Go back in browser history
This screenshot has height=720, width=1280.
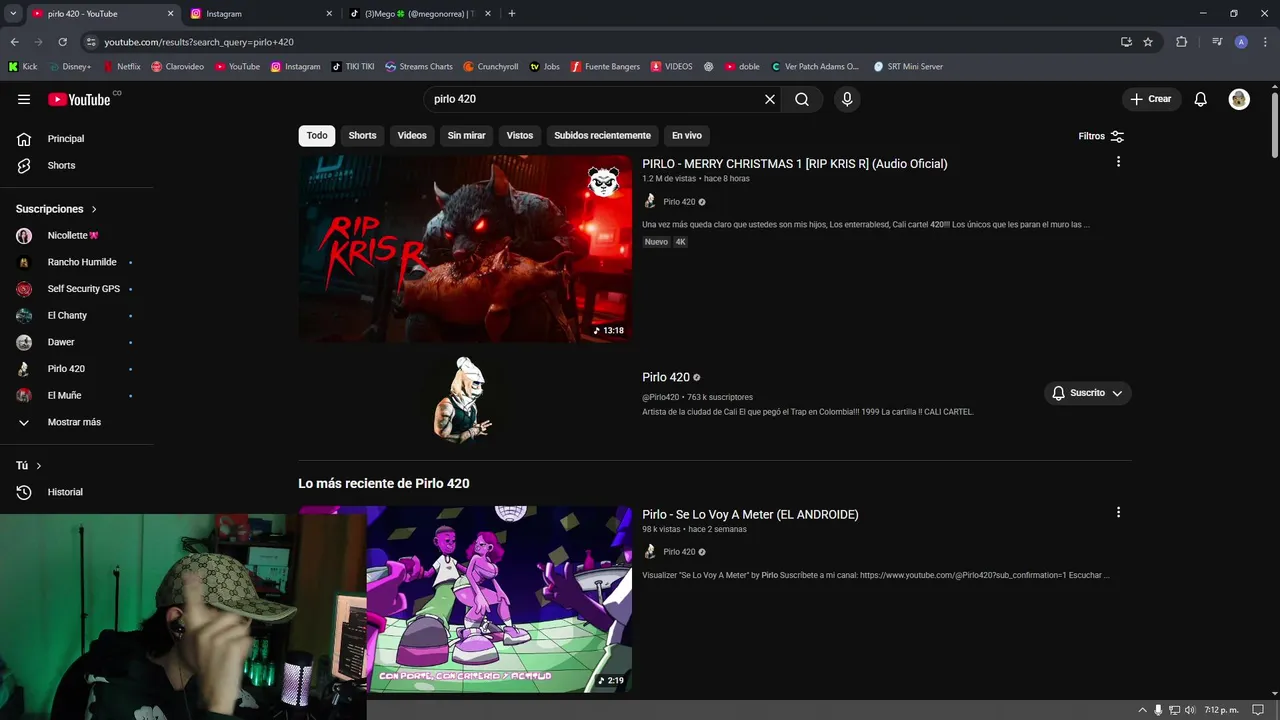(14, 42)
